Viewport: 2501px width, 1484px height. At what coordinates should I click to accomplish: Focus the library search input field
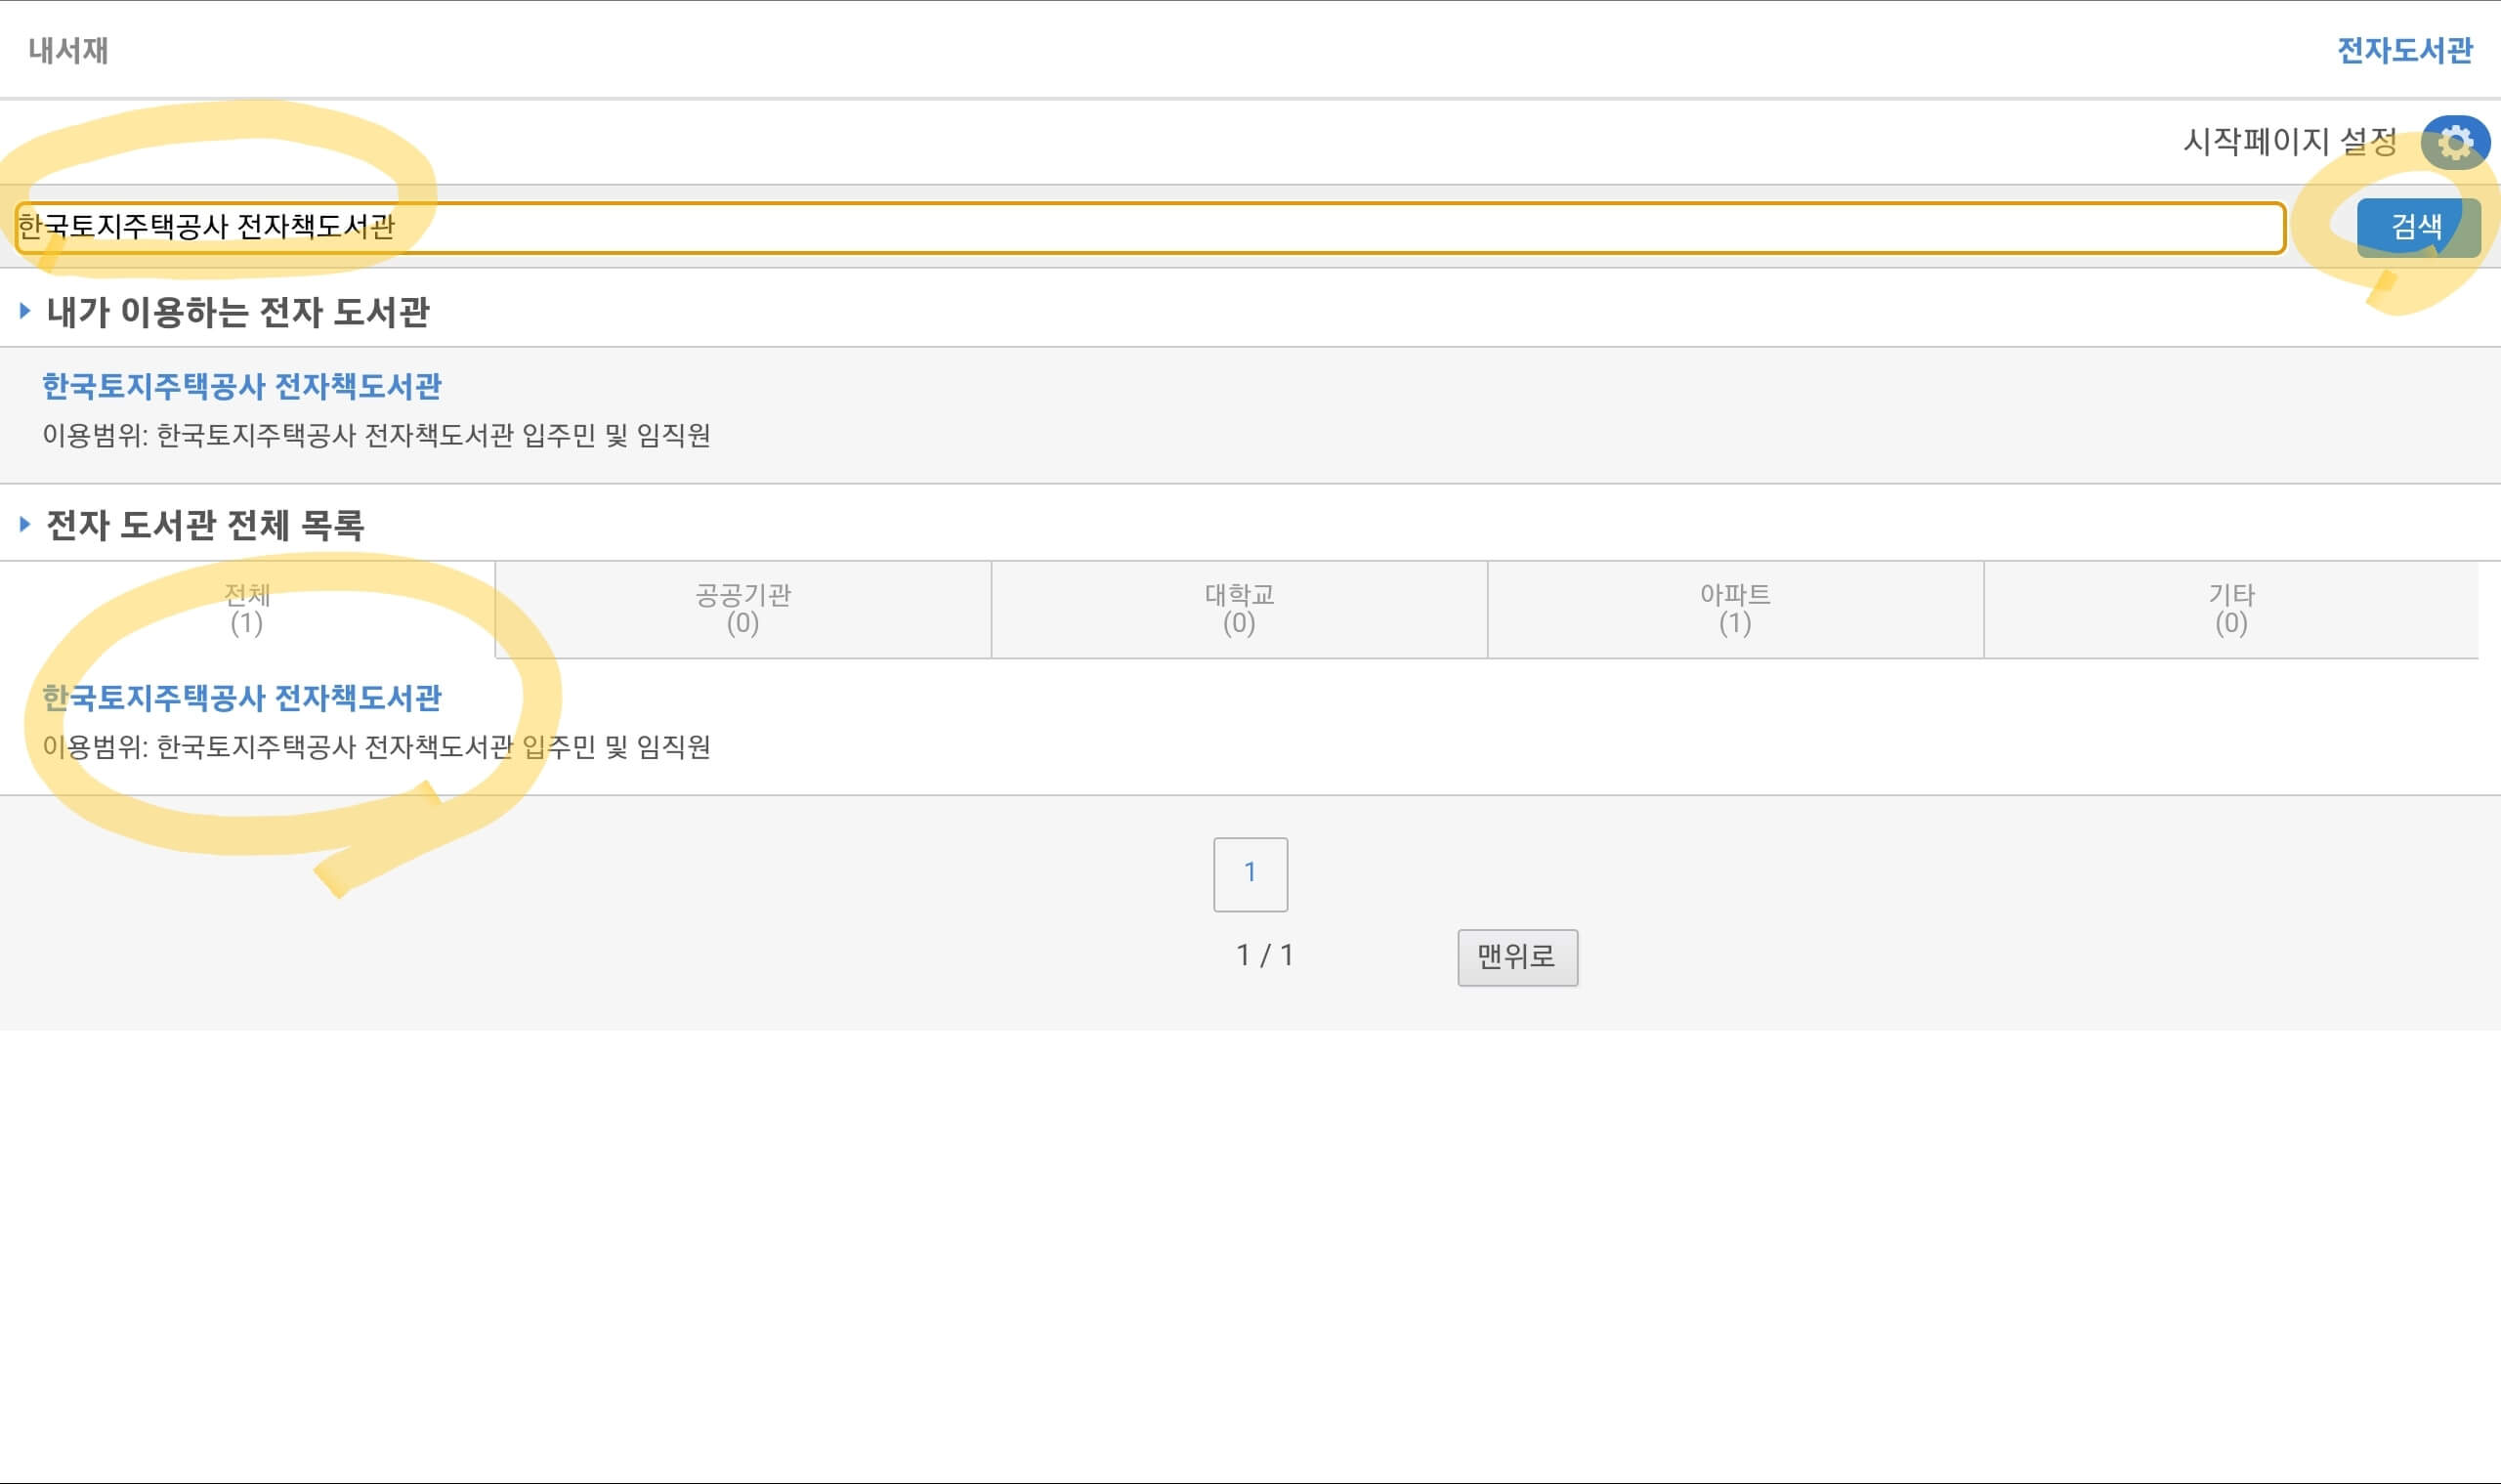(x=1150, y=228)
